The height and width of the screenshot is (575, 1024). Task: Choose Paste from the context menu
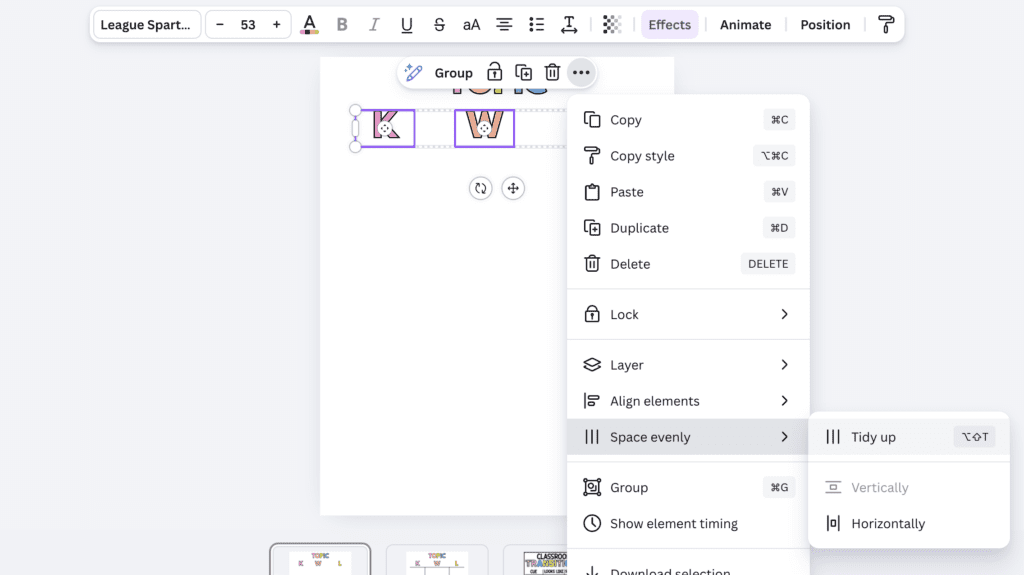coord(688,192)
